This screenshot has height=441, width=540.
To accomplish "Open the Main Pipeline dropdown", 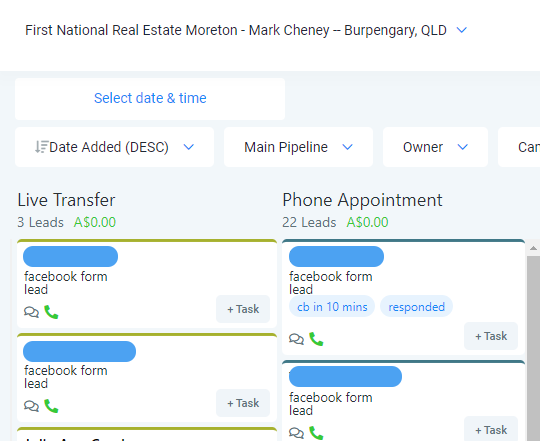I will (298, 147).
